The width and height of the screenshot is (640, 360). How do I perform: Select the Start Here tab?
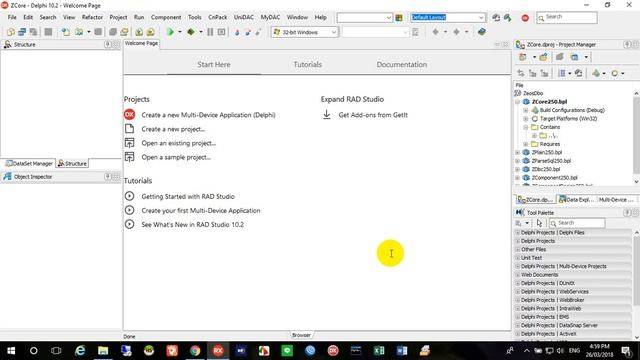[x=214, y=64]
